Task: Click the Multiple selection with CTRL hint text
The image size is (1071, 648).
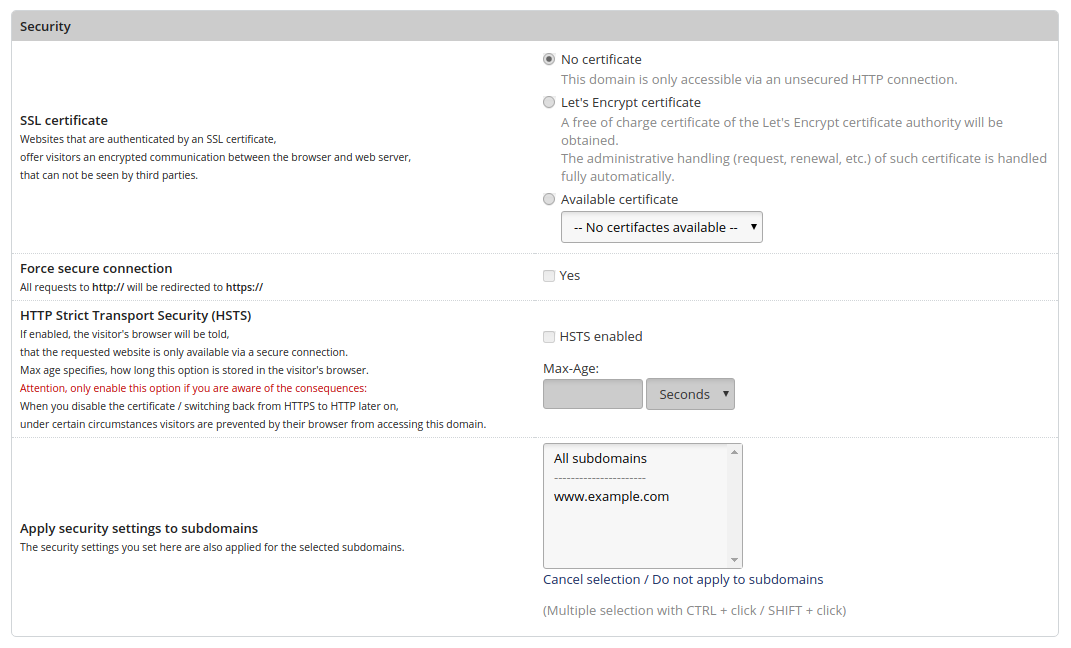Action: 695,610
